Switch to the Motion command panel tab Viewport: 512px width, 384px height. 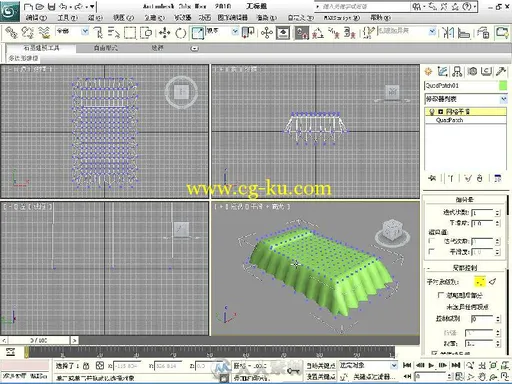(x=472, y=71)
